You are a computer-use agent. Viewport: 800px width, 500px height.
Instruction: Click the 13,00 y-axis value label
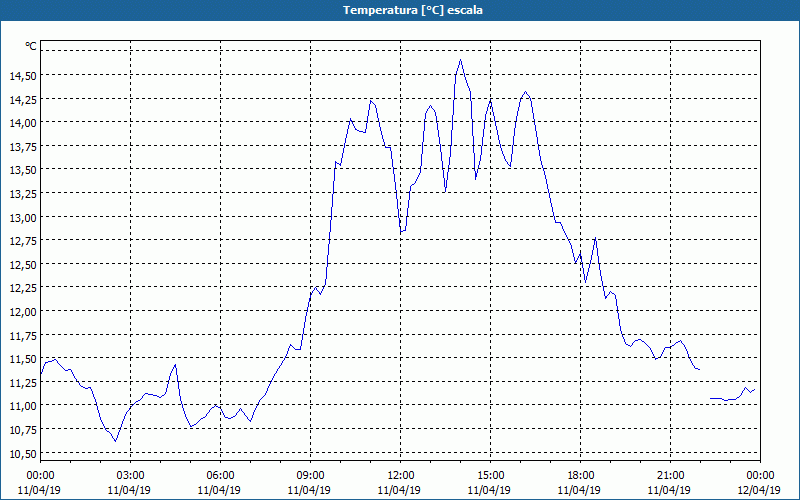pos(22,217)
